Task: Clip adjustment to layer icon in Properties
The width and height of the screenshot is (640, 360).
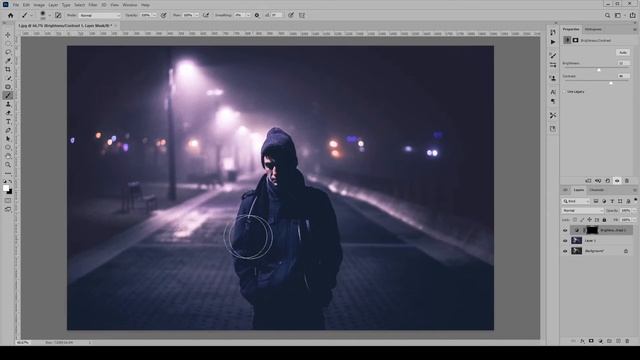Action: pyautogui.click(x=588, y=180)
